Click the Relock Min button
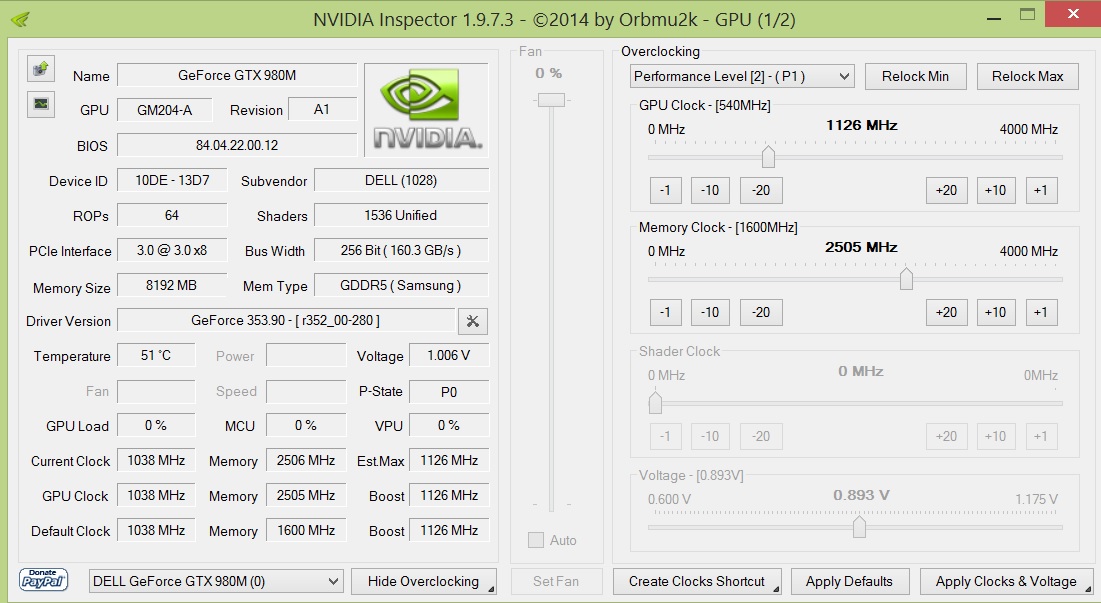 916,76
